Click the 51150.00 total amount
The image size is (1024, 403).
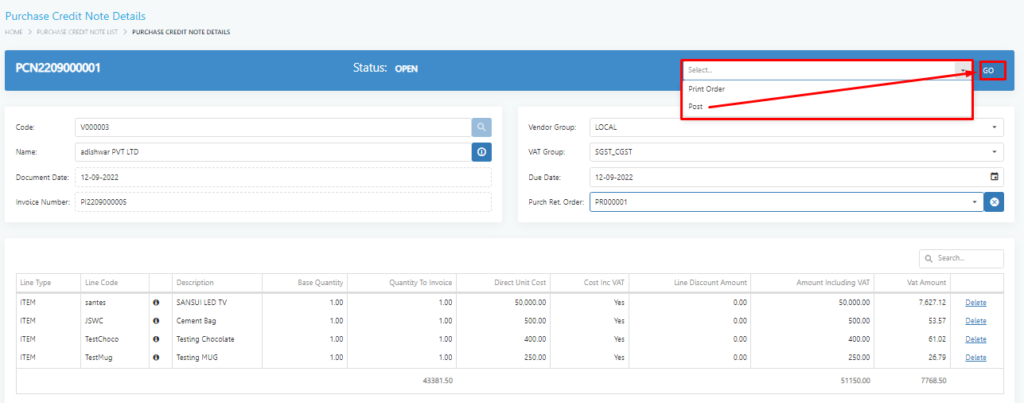click(856, 380)
